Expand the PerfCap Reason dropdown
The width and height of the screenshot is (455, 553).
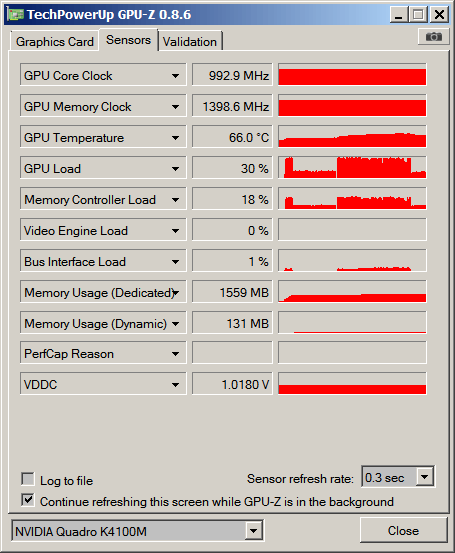click(175, 354)
